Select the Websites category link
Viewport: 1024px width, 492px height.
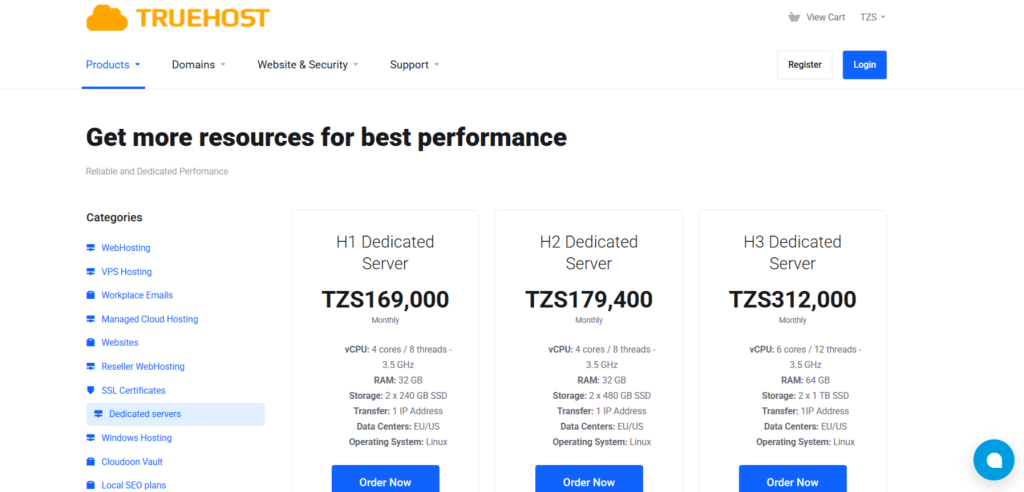(120, 342)
